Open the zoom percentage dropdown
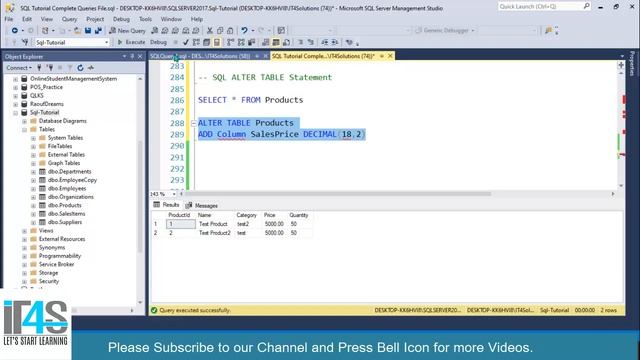Screen dimensions: 640x360 (x=174, y=194)
